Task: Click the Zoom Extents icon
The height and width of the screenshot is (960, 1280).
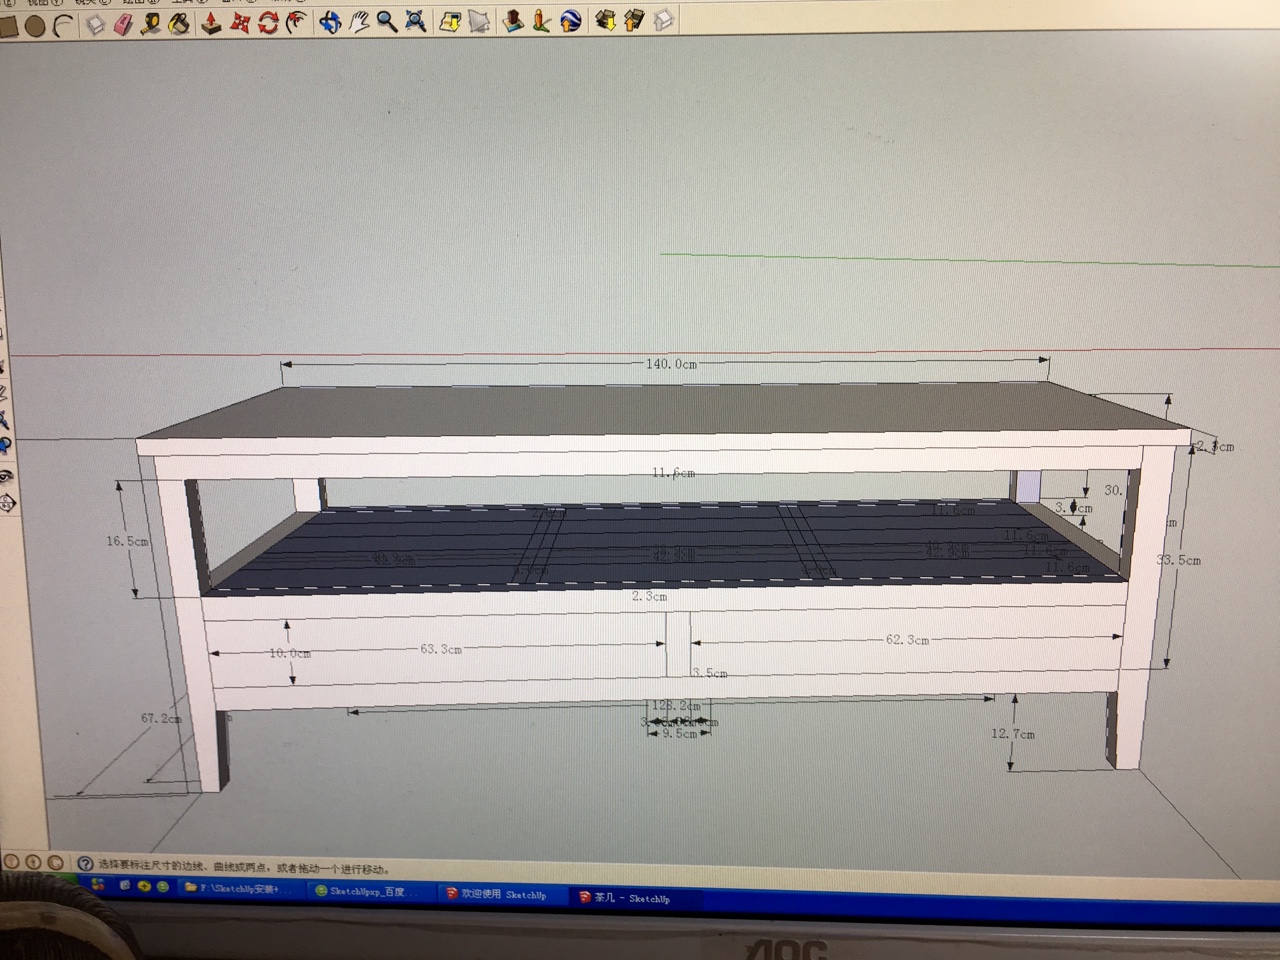Action: tap(415, 21)
